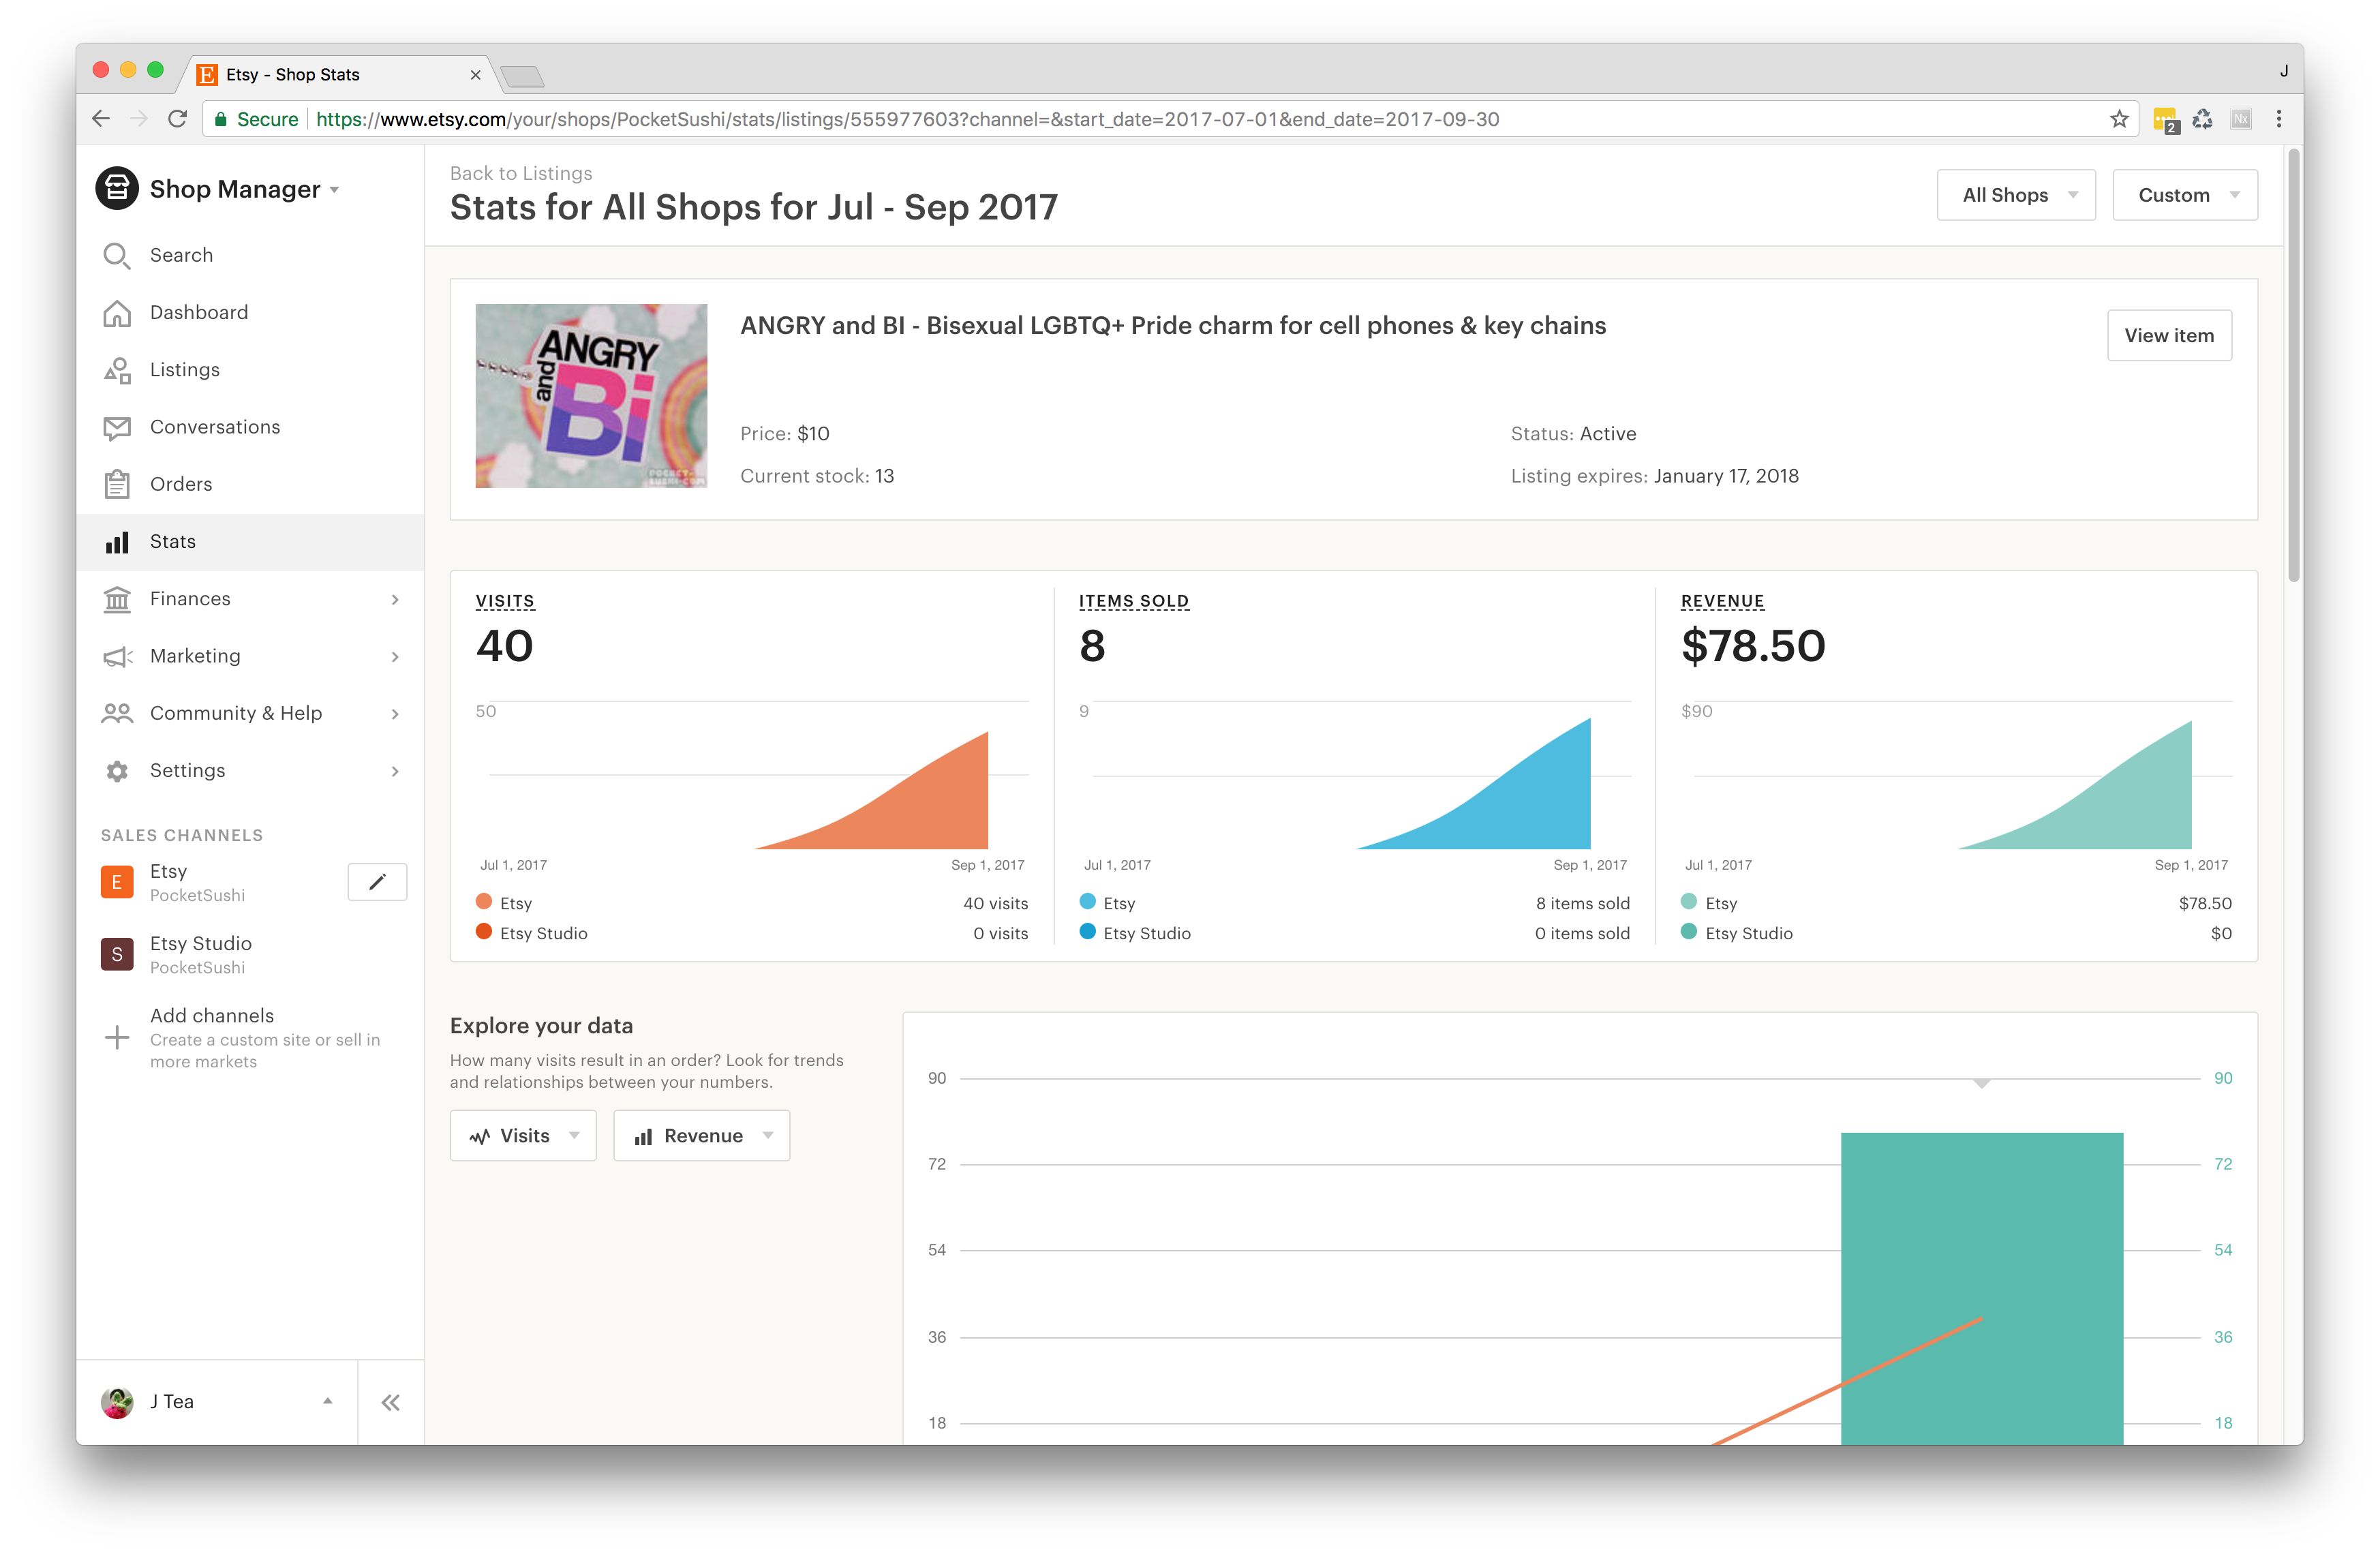The height and width of the screenshot is (1554, 2380).
Task: Click the Shop Manager storefront icon
Action: [117, 189]
